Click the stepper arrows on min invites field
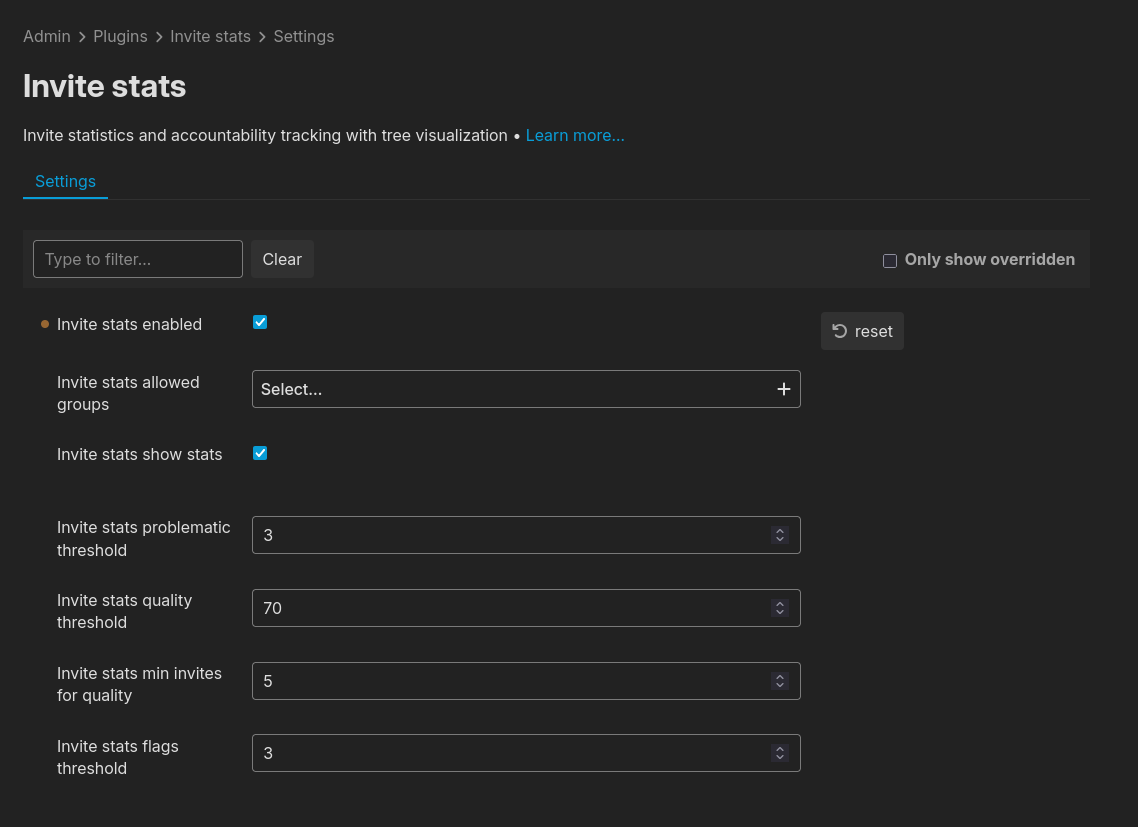1138x827 pixels. pos(780,681)
